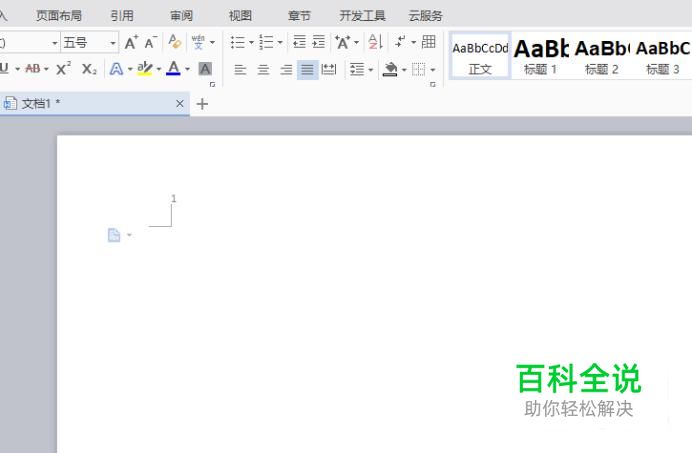Image resolution: width=692 pixels, height=453 pixels.
Task: Open the highlight color dropdown arrow
Action: (158, 69)
